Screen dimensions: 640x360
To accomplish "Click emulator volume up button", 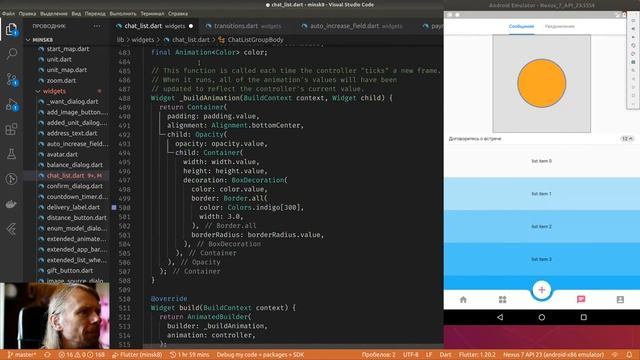I will click(x=633, y=29).
